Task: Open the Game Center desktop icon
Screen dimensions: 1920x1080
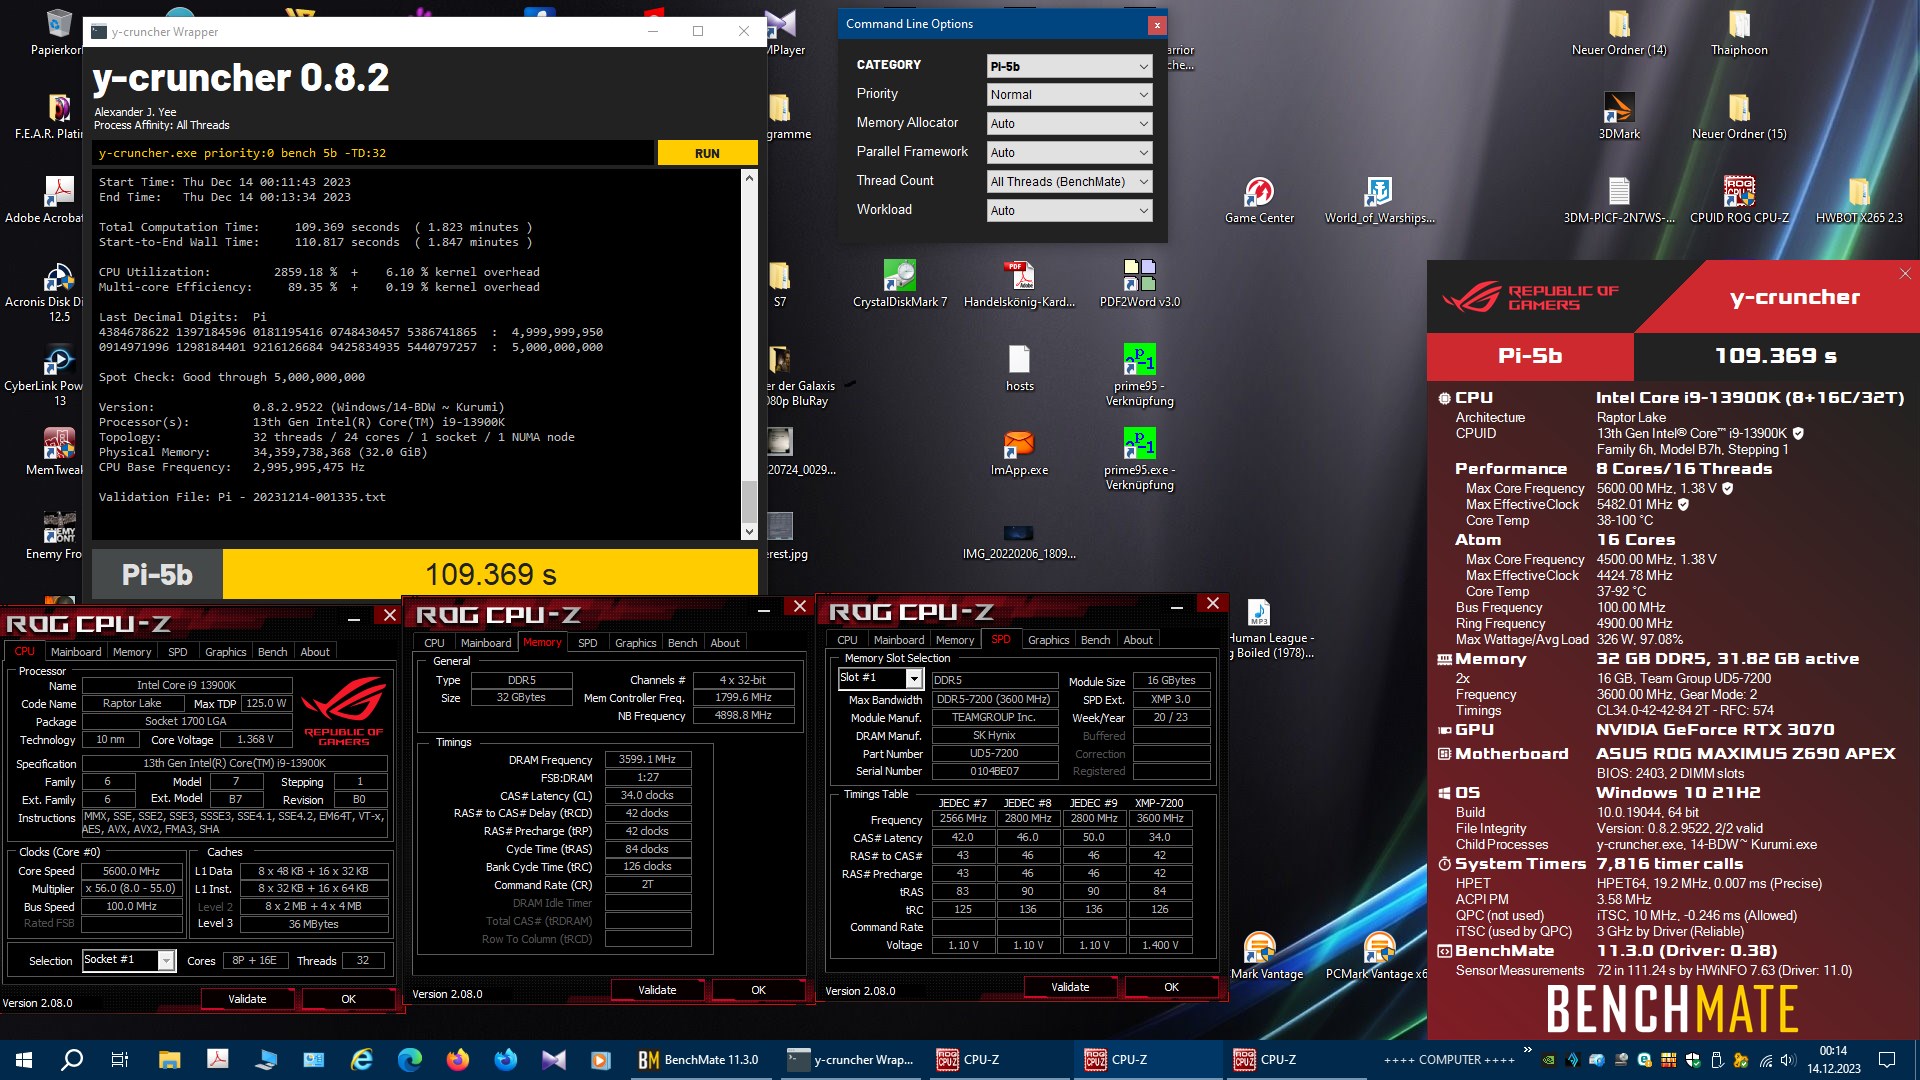Action: tap(1259, 200)
